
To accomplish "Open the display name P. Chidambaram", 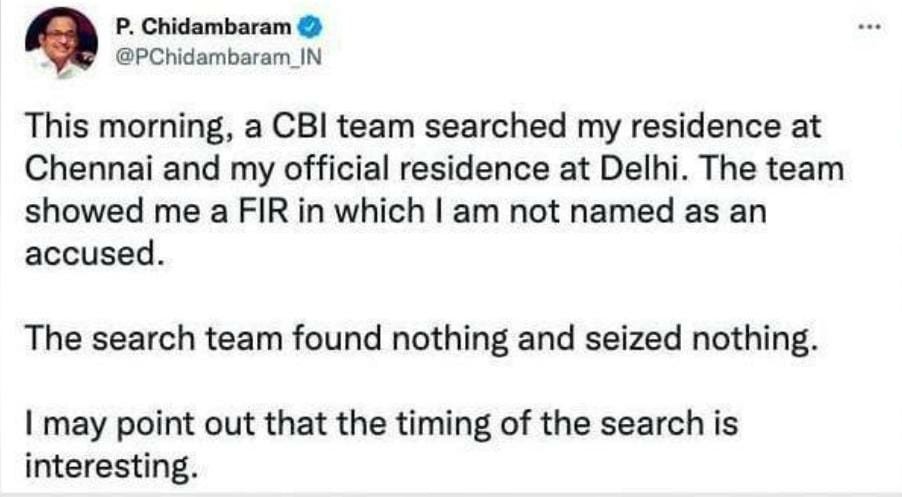I will click(203, 26).
